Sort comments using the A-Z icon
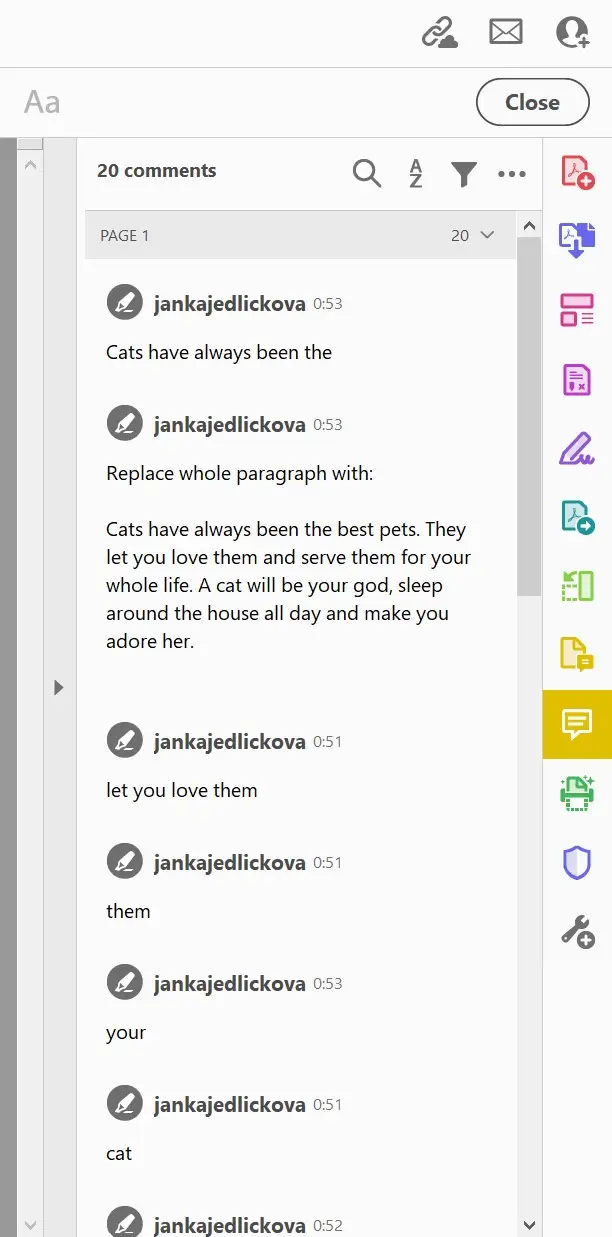This screenshot has height=1237, width=612. 416,174
